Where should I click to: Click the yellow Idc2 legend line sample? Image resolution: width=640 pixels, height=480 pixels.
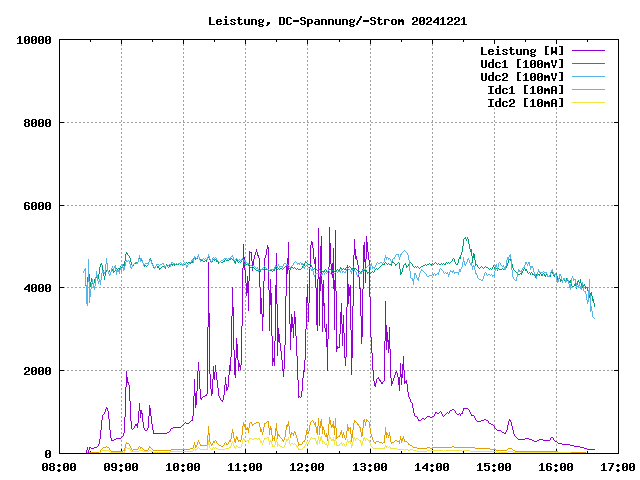point(588,103)
